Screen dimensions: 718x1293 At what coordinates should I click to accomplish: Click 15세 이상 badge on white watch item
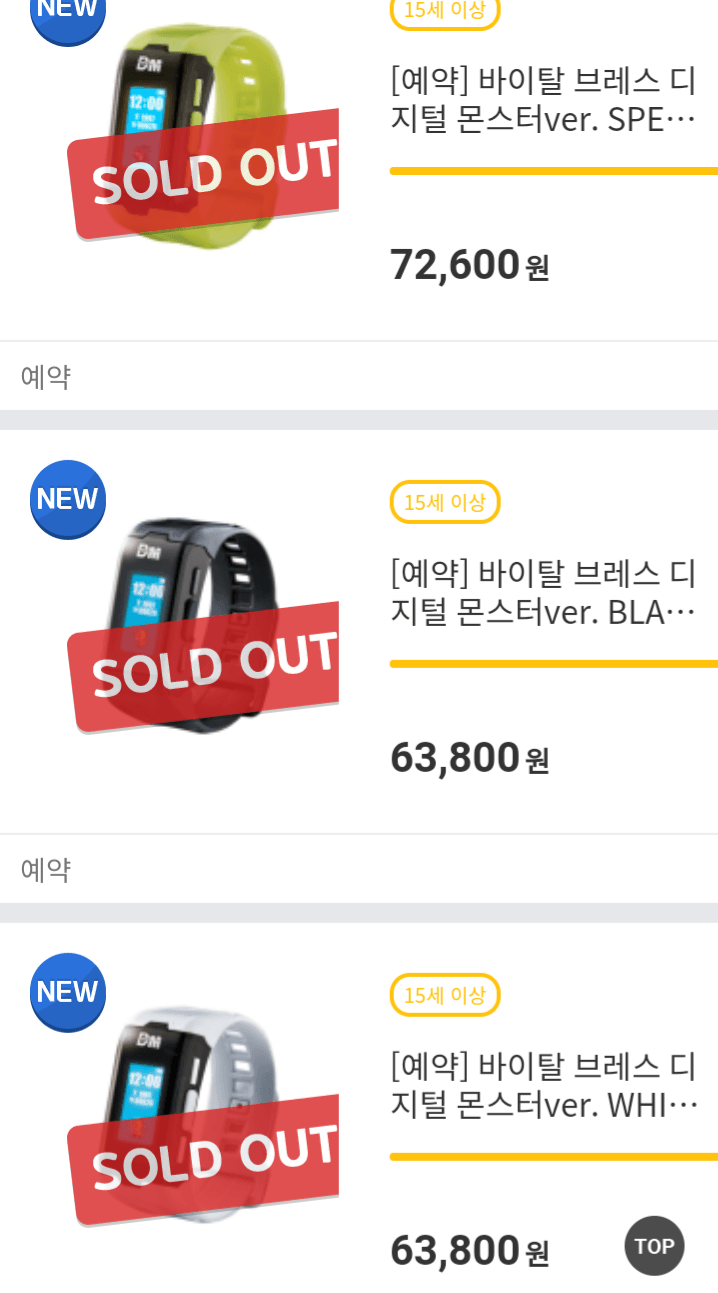pos(444,995)
